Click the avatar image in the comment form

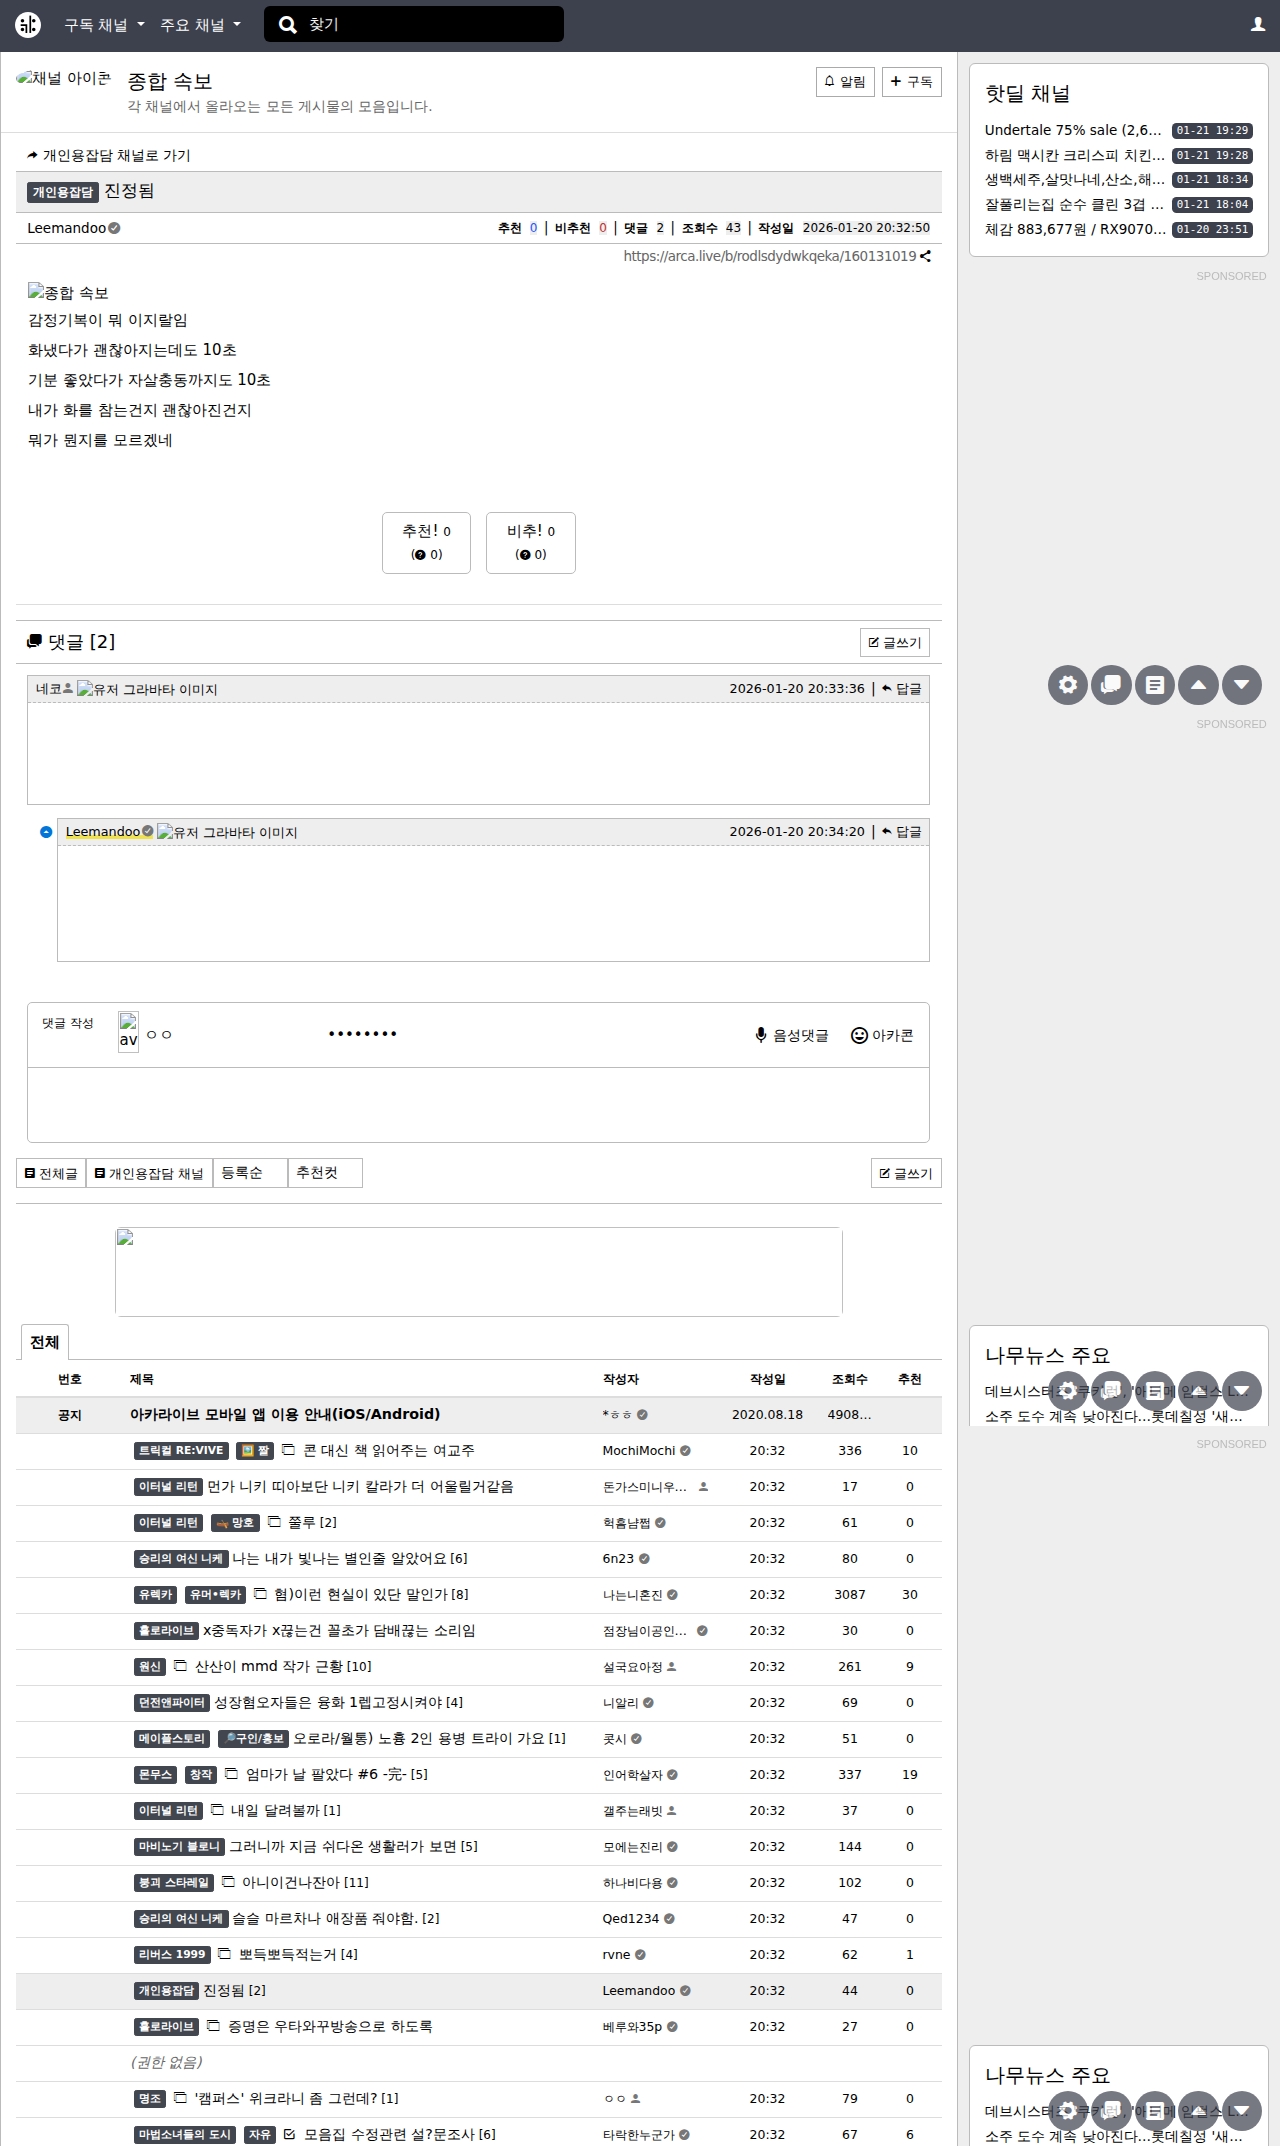[129, 1031]
